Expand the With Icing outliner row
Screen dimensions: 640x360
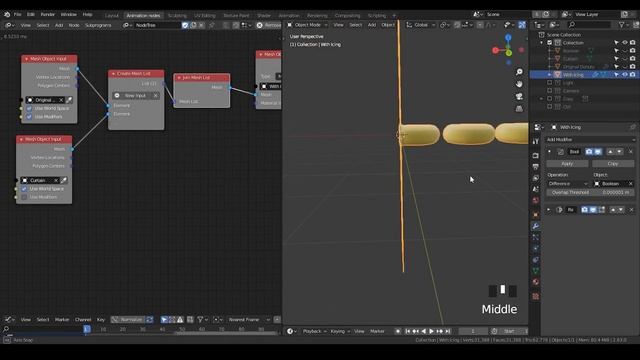tap(549, 75)
